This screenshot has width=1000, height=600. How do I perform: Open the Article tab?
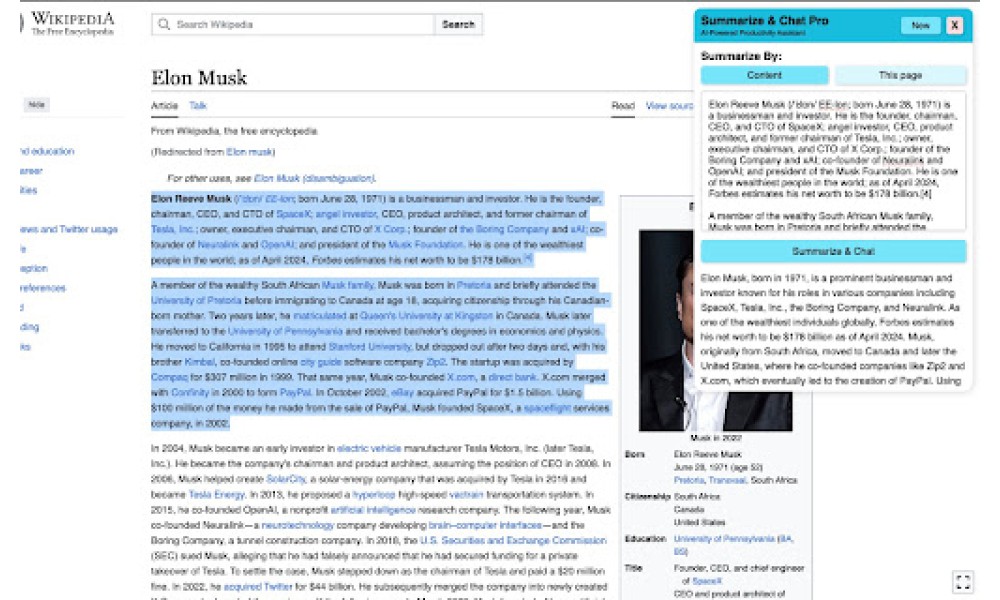pos(164,106)
